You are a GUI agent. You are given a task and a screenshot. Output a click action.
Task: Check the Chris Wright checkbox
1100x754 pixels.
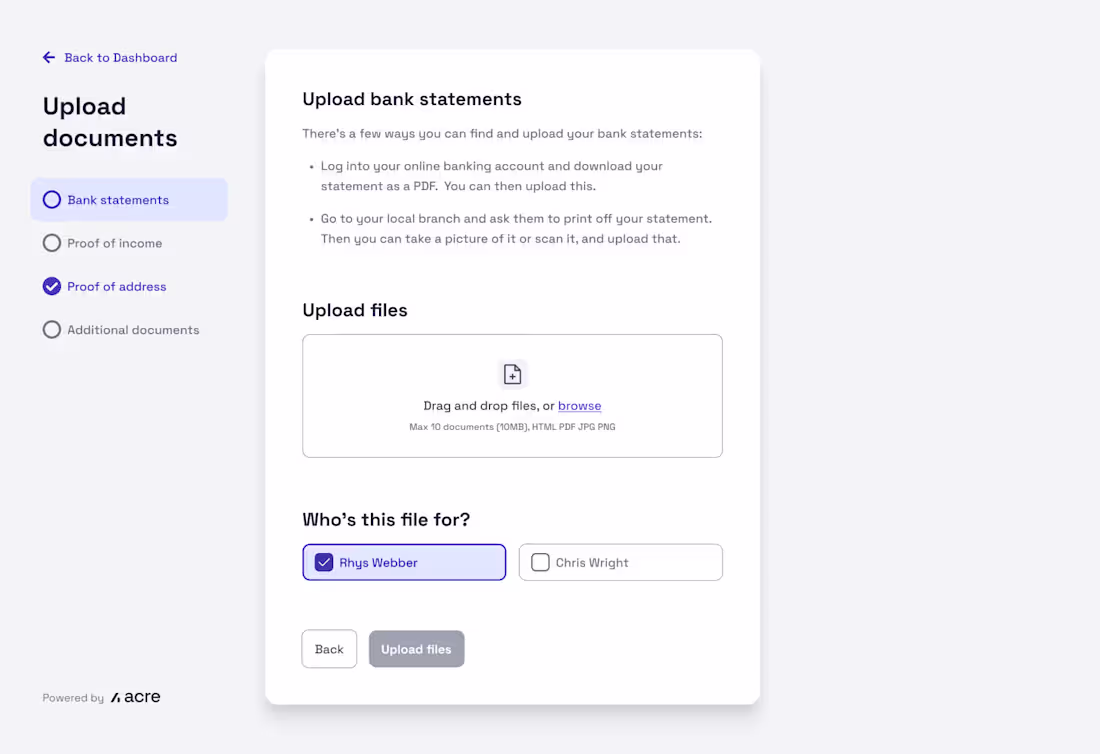540,562
